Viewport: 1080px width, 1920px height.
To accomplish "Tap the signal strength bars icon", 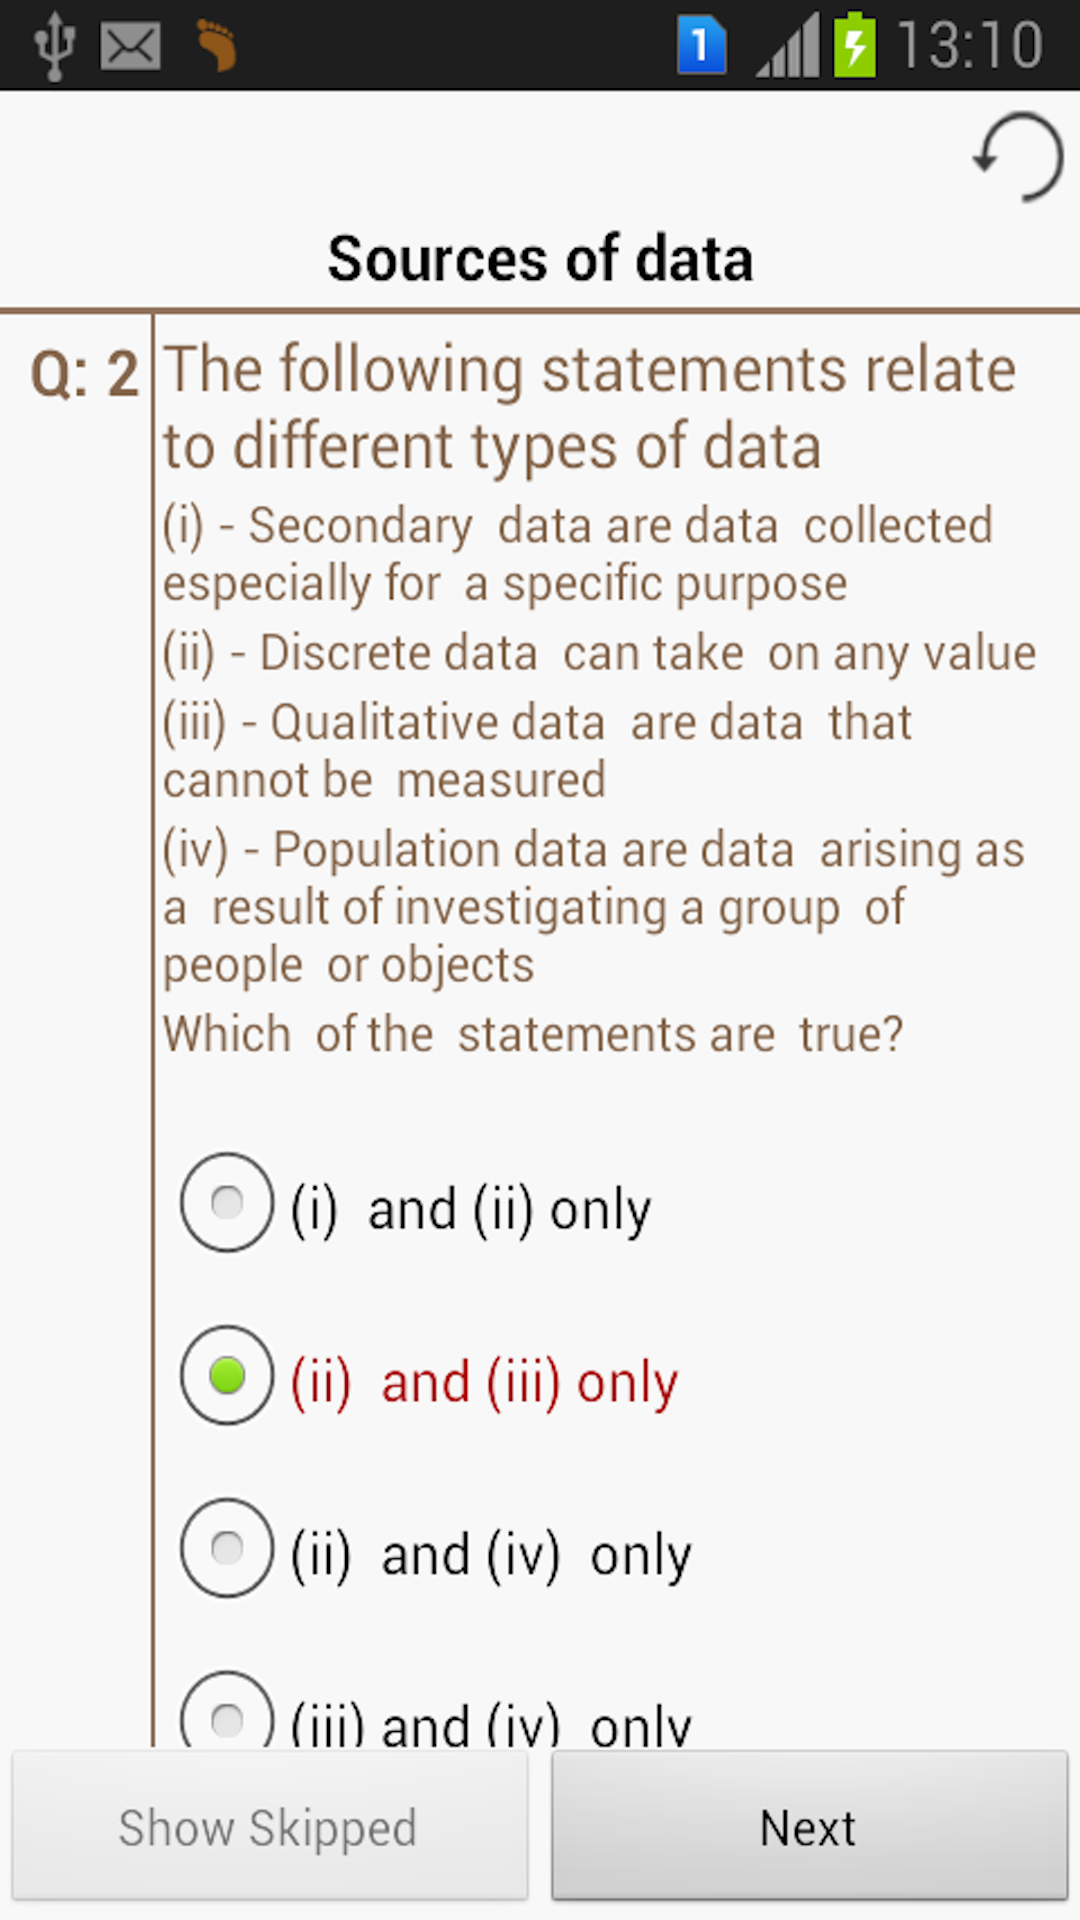I will coord(788,47).
